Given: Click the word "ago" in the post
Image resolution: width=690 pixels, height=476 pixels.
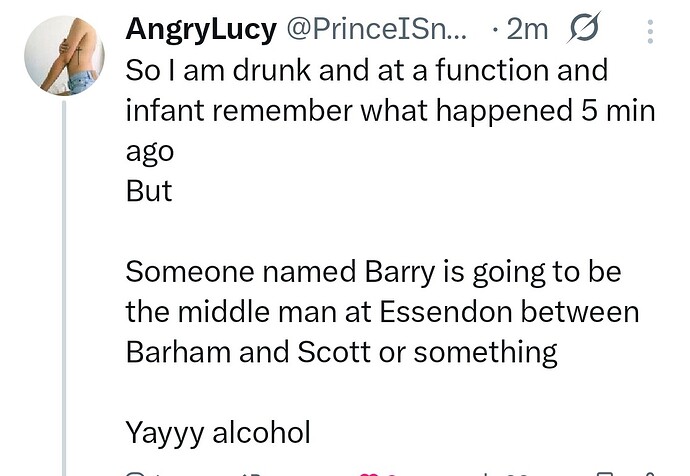Looking at the screenshot, I should pyautogui.click(x=150, y=151).
